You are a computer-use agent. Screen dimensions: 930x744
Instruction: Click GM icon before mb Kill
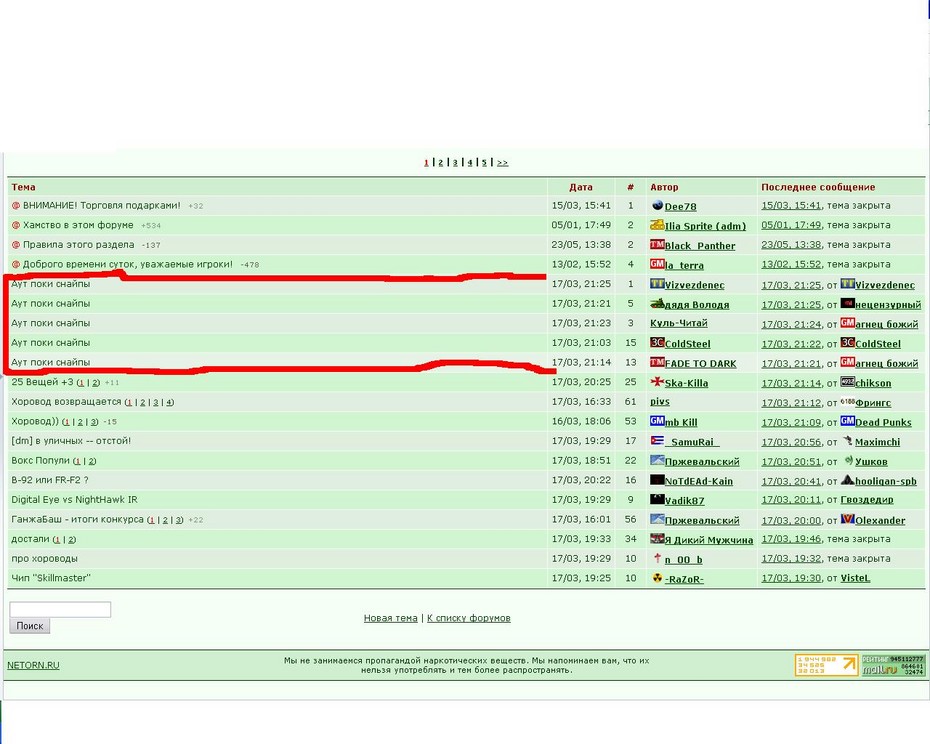click(657, 421)
